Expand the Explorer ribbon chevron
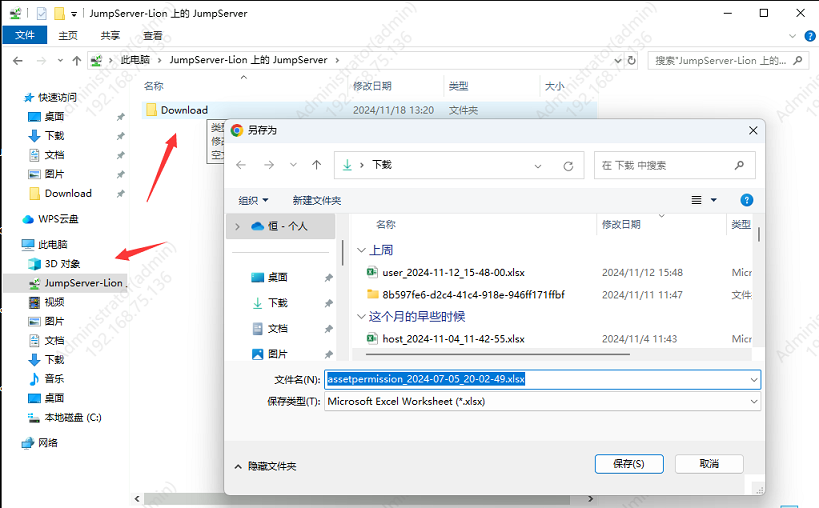The height and width of the screenshot is (508, 819). 792,36
